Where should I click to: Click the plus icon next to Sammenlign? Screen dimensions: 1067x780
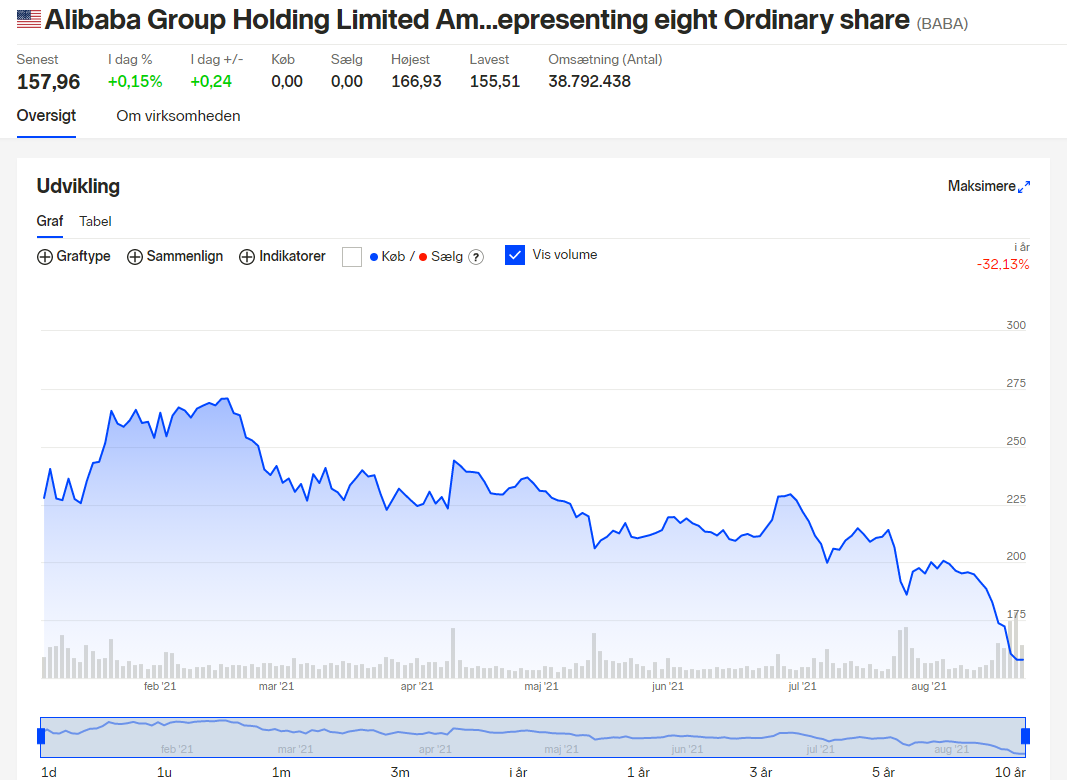(x=135, y=257)
